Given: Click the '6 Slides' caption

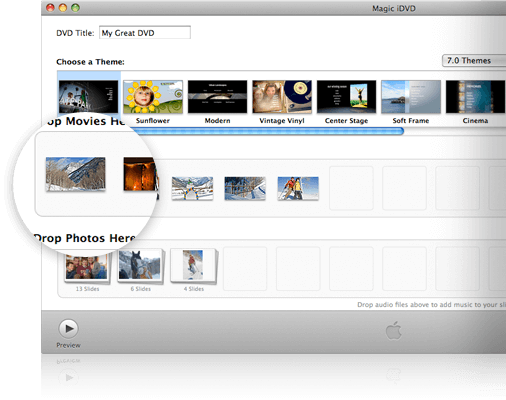Looking at the screenshot, I should point(141,289).
